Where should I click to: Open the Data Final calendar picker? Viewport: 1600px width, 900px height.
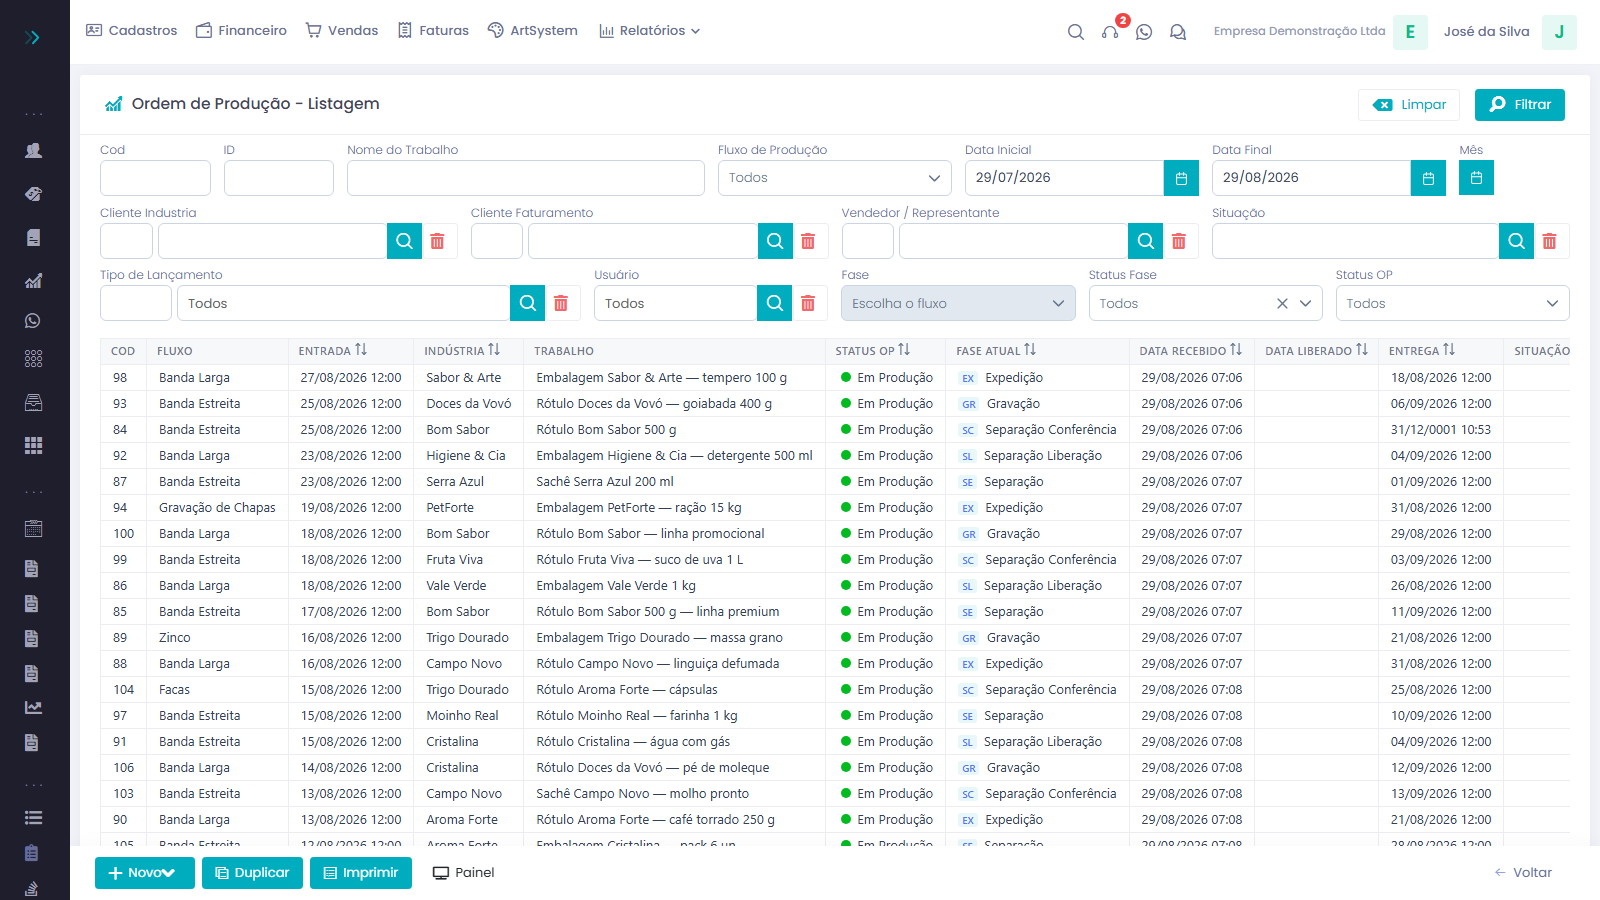pyautogui.click(x=1428, y=178)
